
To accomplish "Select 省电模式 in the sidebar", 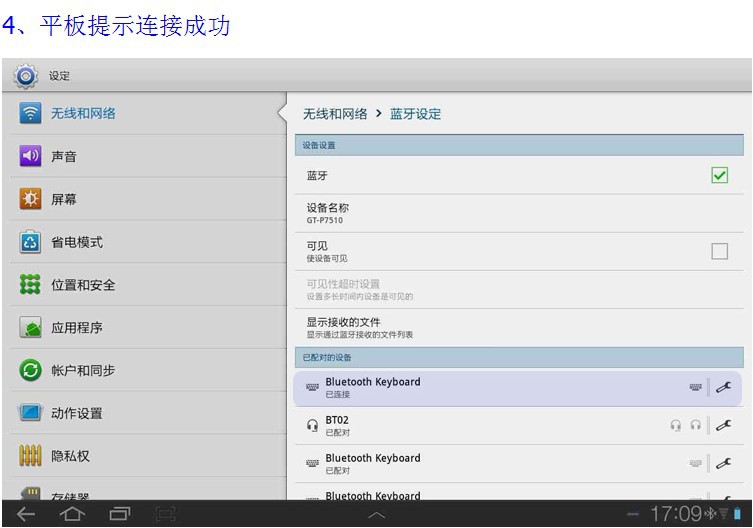I will [148, 242].
